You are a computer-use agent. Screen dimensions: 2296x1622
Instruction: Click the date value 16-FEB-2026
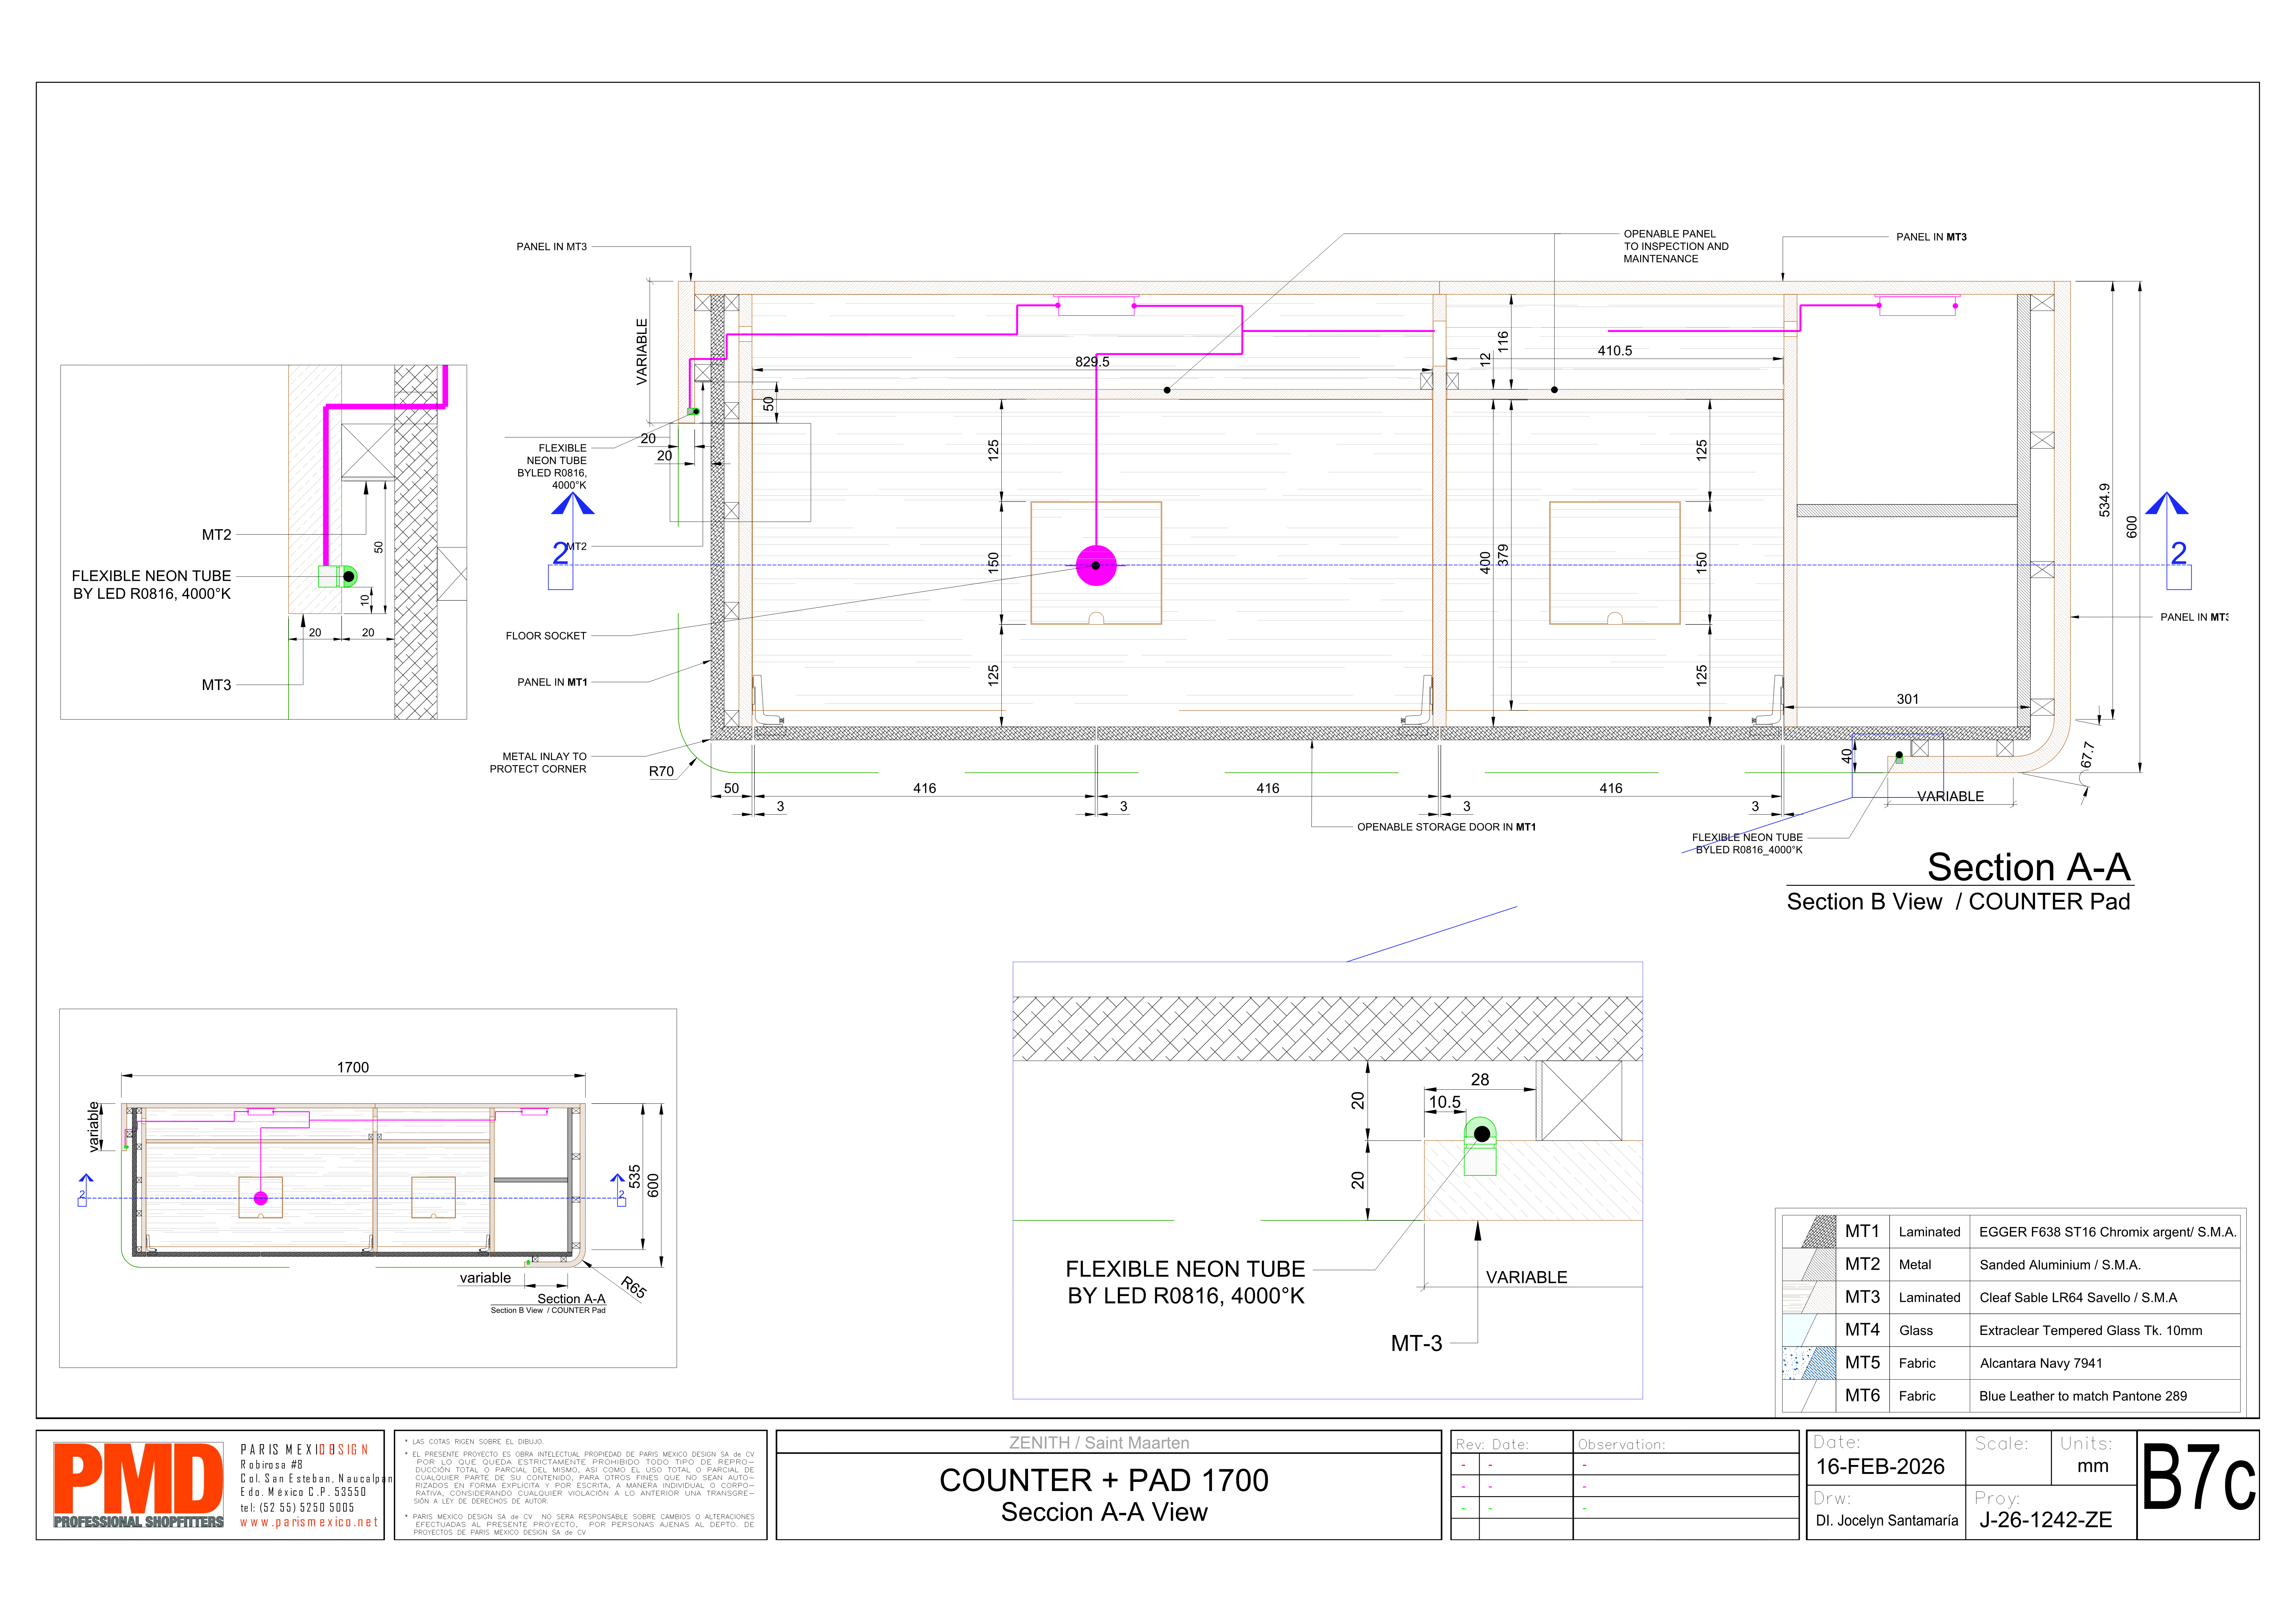pos(1880,1467)
